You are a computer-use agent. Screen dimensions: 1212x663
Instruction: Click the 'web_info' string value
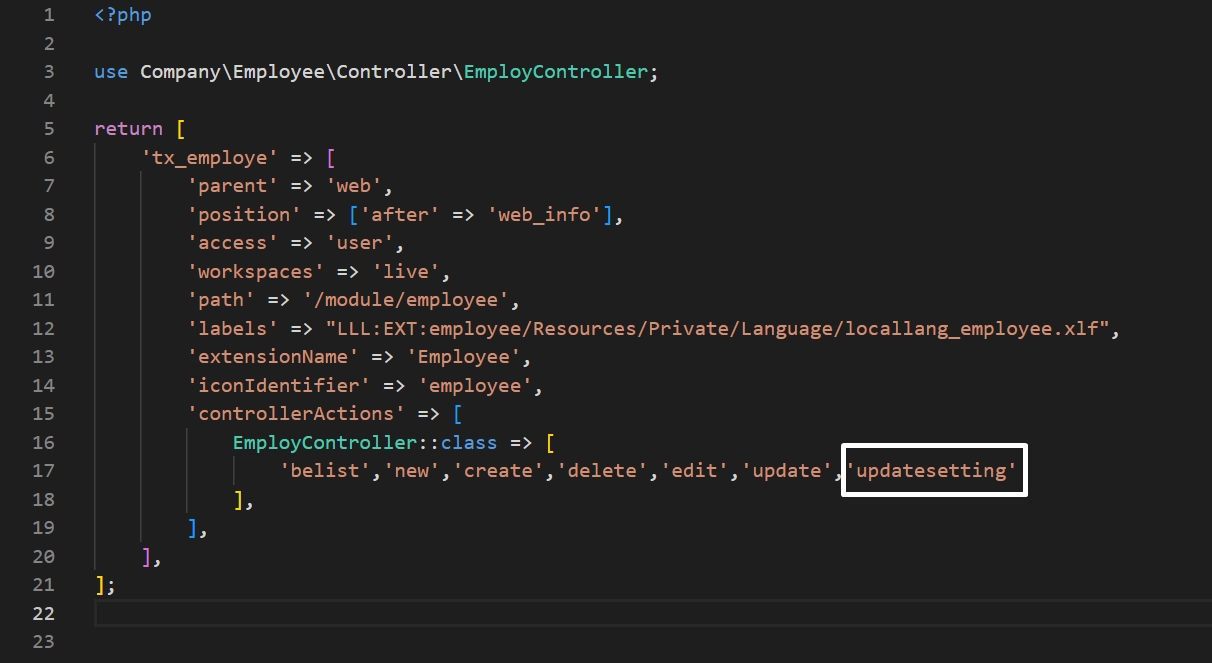551,215
